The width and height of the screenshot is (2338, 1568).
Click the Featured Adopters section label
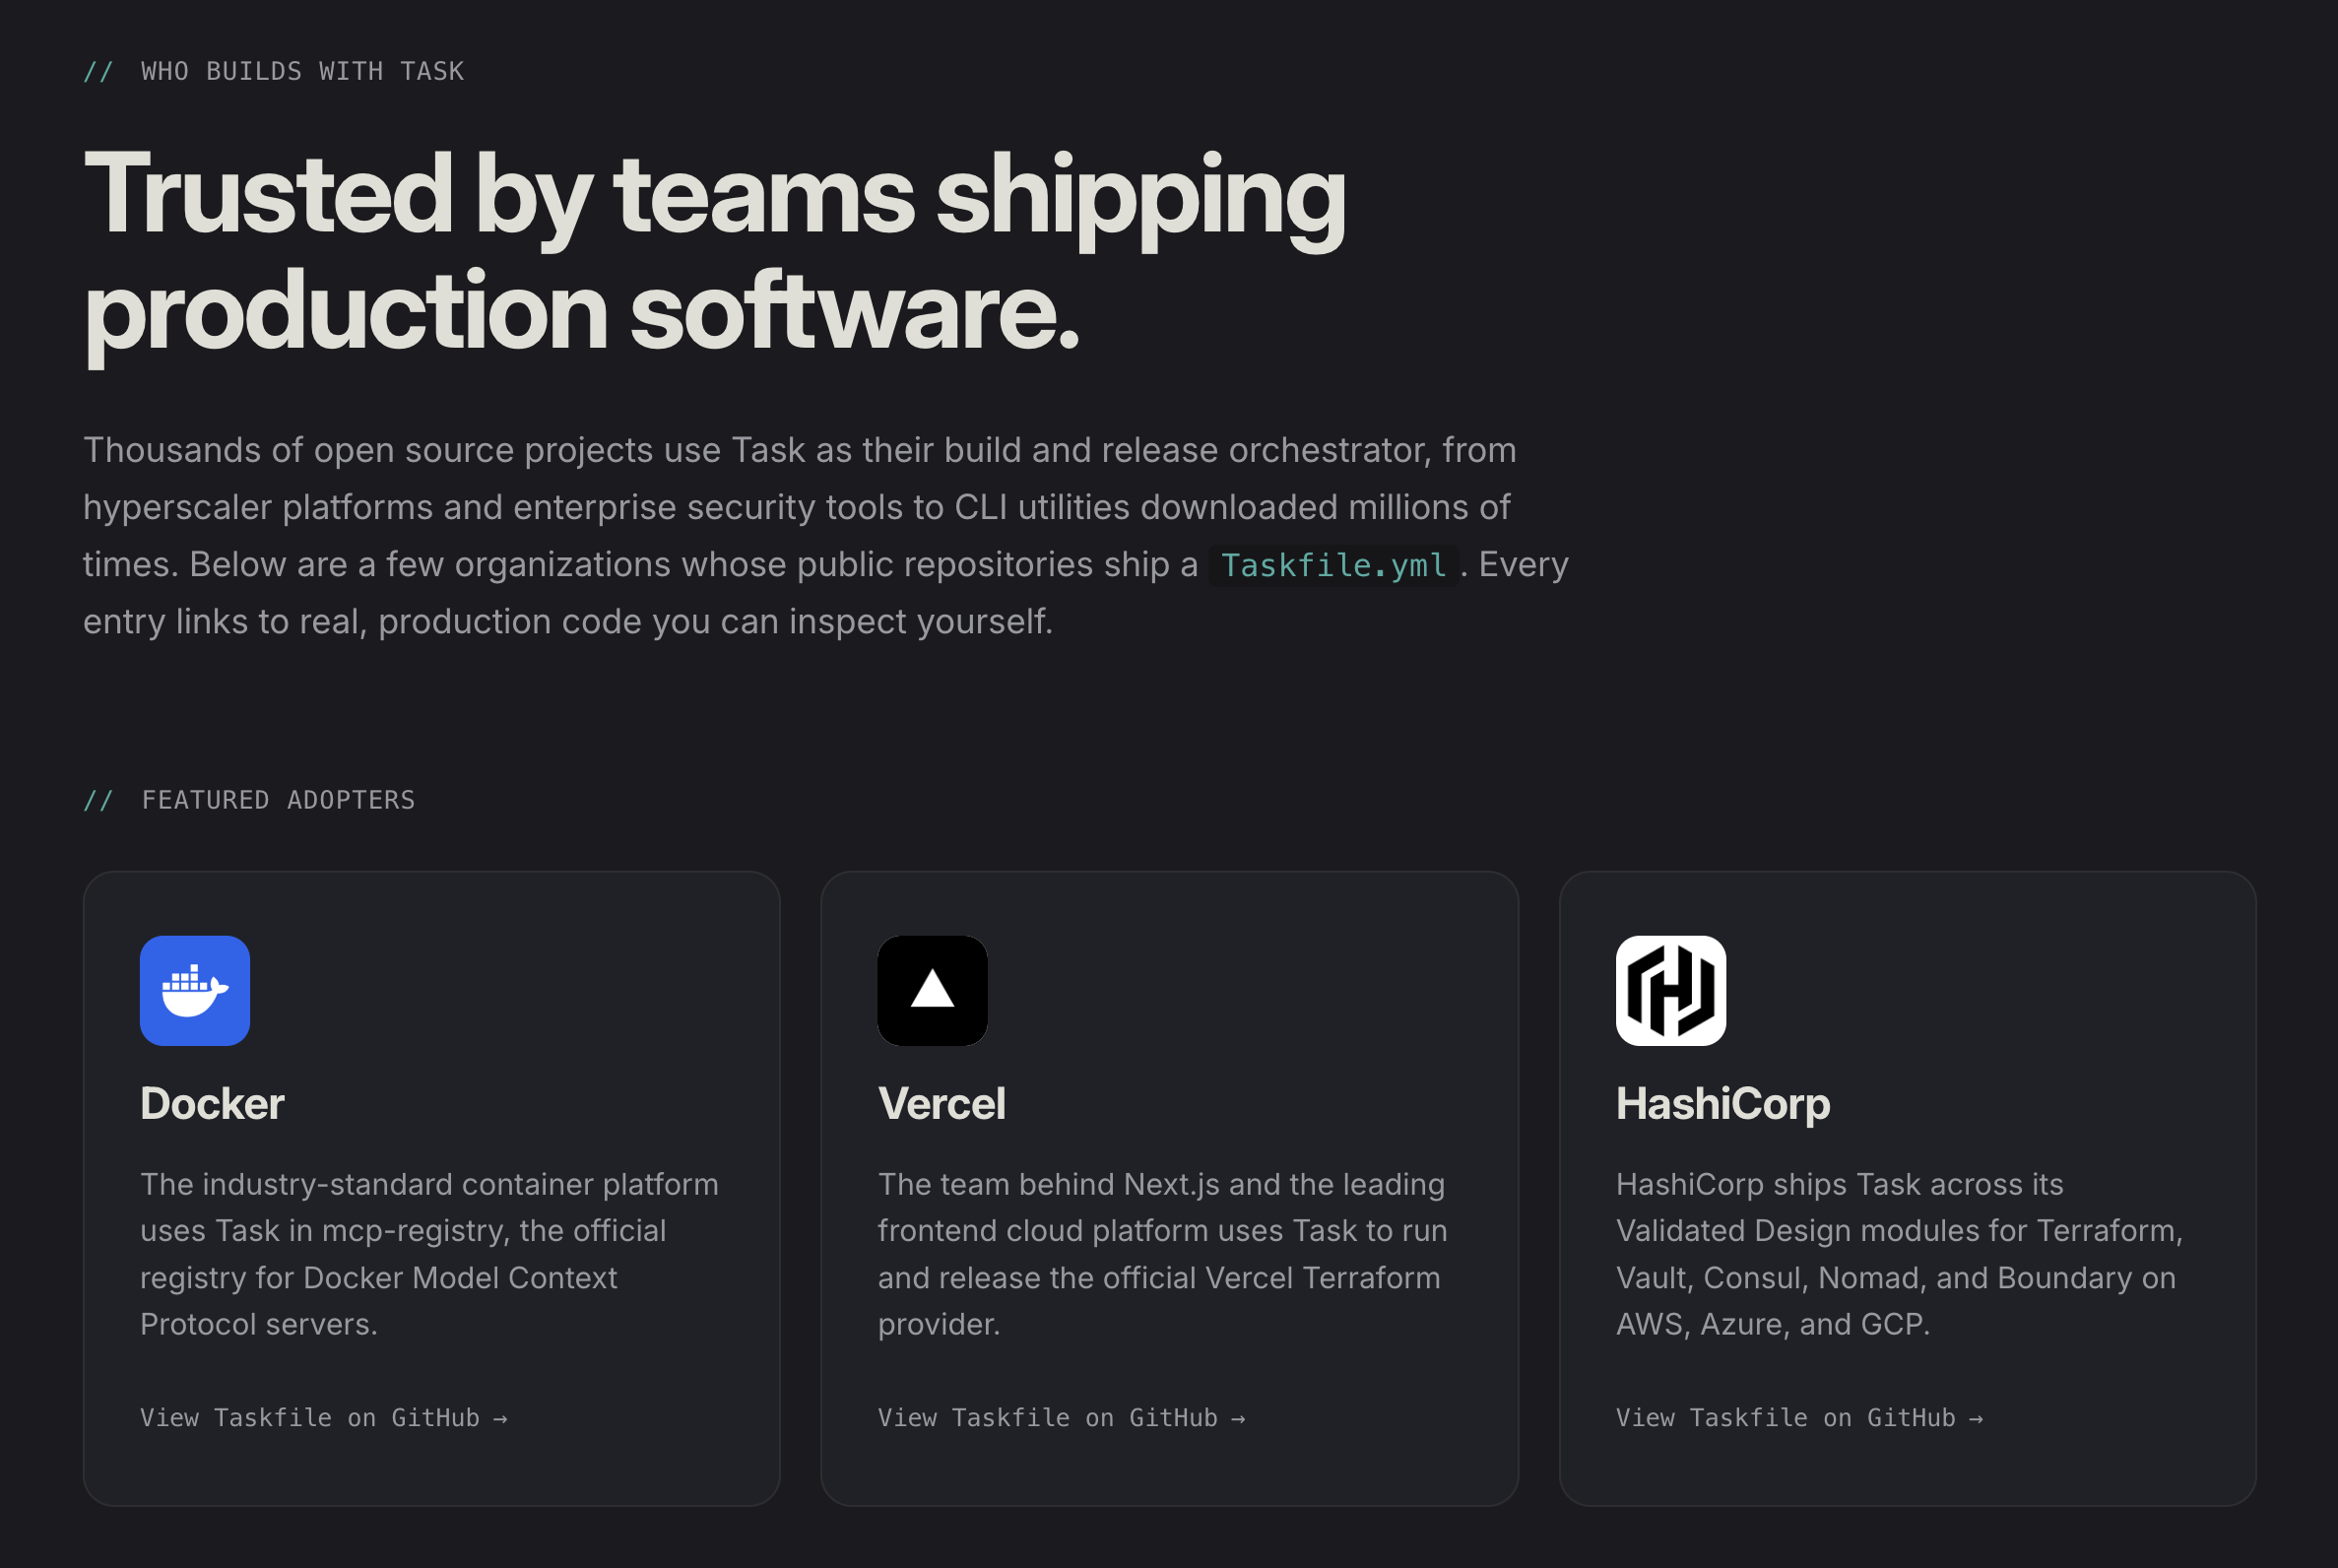249,800
